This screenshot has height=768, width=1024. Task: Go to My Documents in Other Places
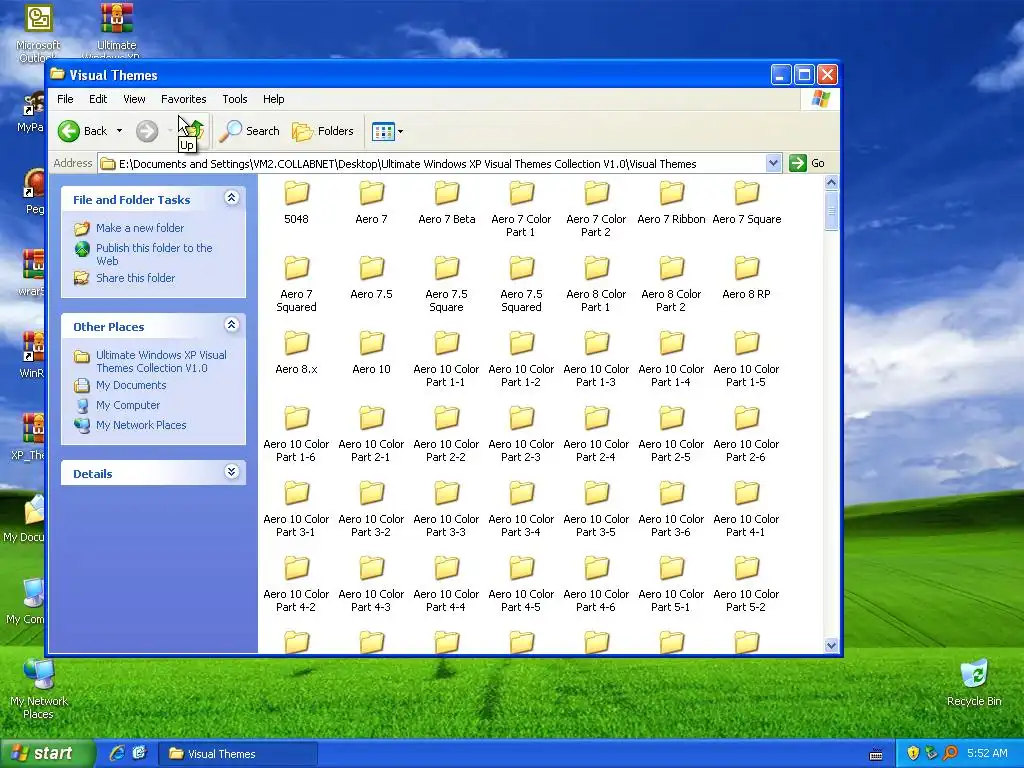click(120, 385)
